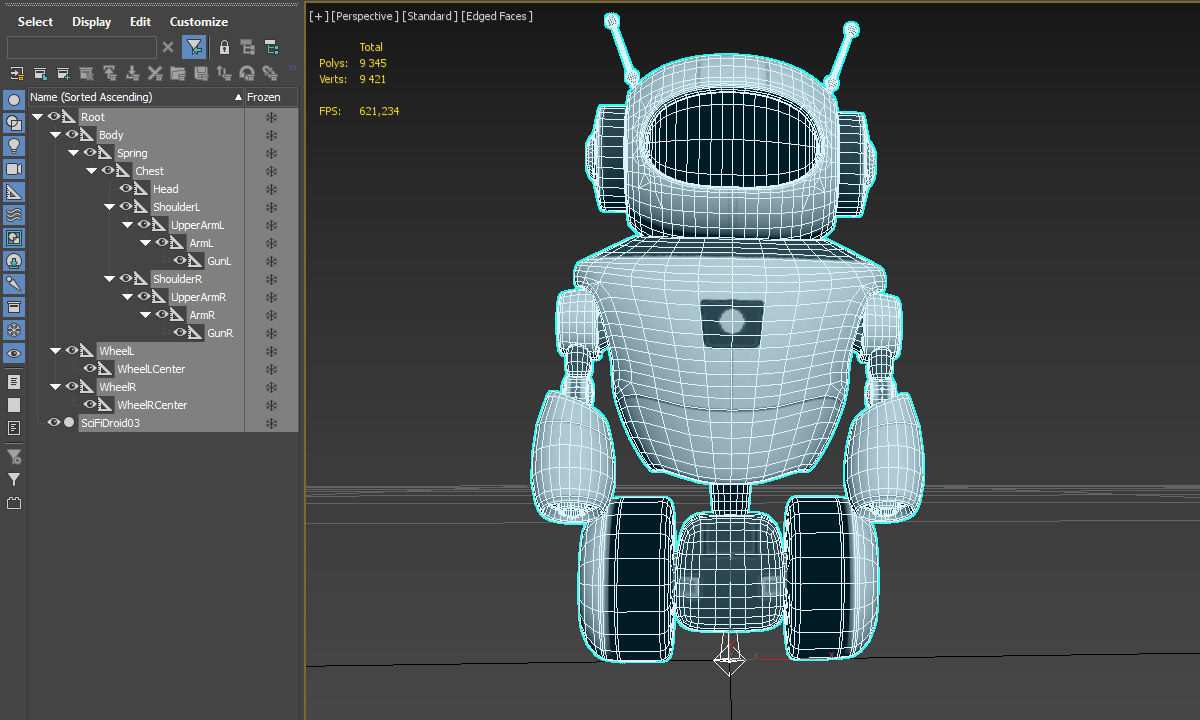Toggle frozen snowflake for SciFiDroid03 row

click(x=271, y=423)
